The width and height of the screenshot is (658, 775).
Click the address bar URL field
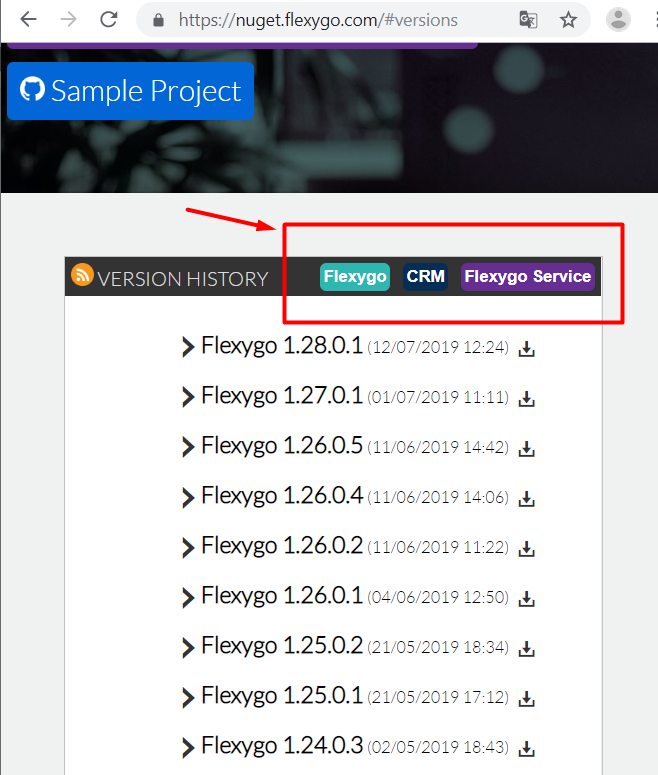click(318, 20)
